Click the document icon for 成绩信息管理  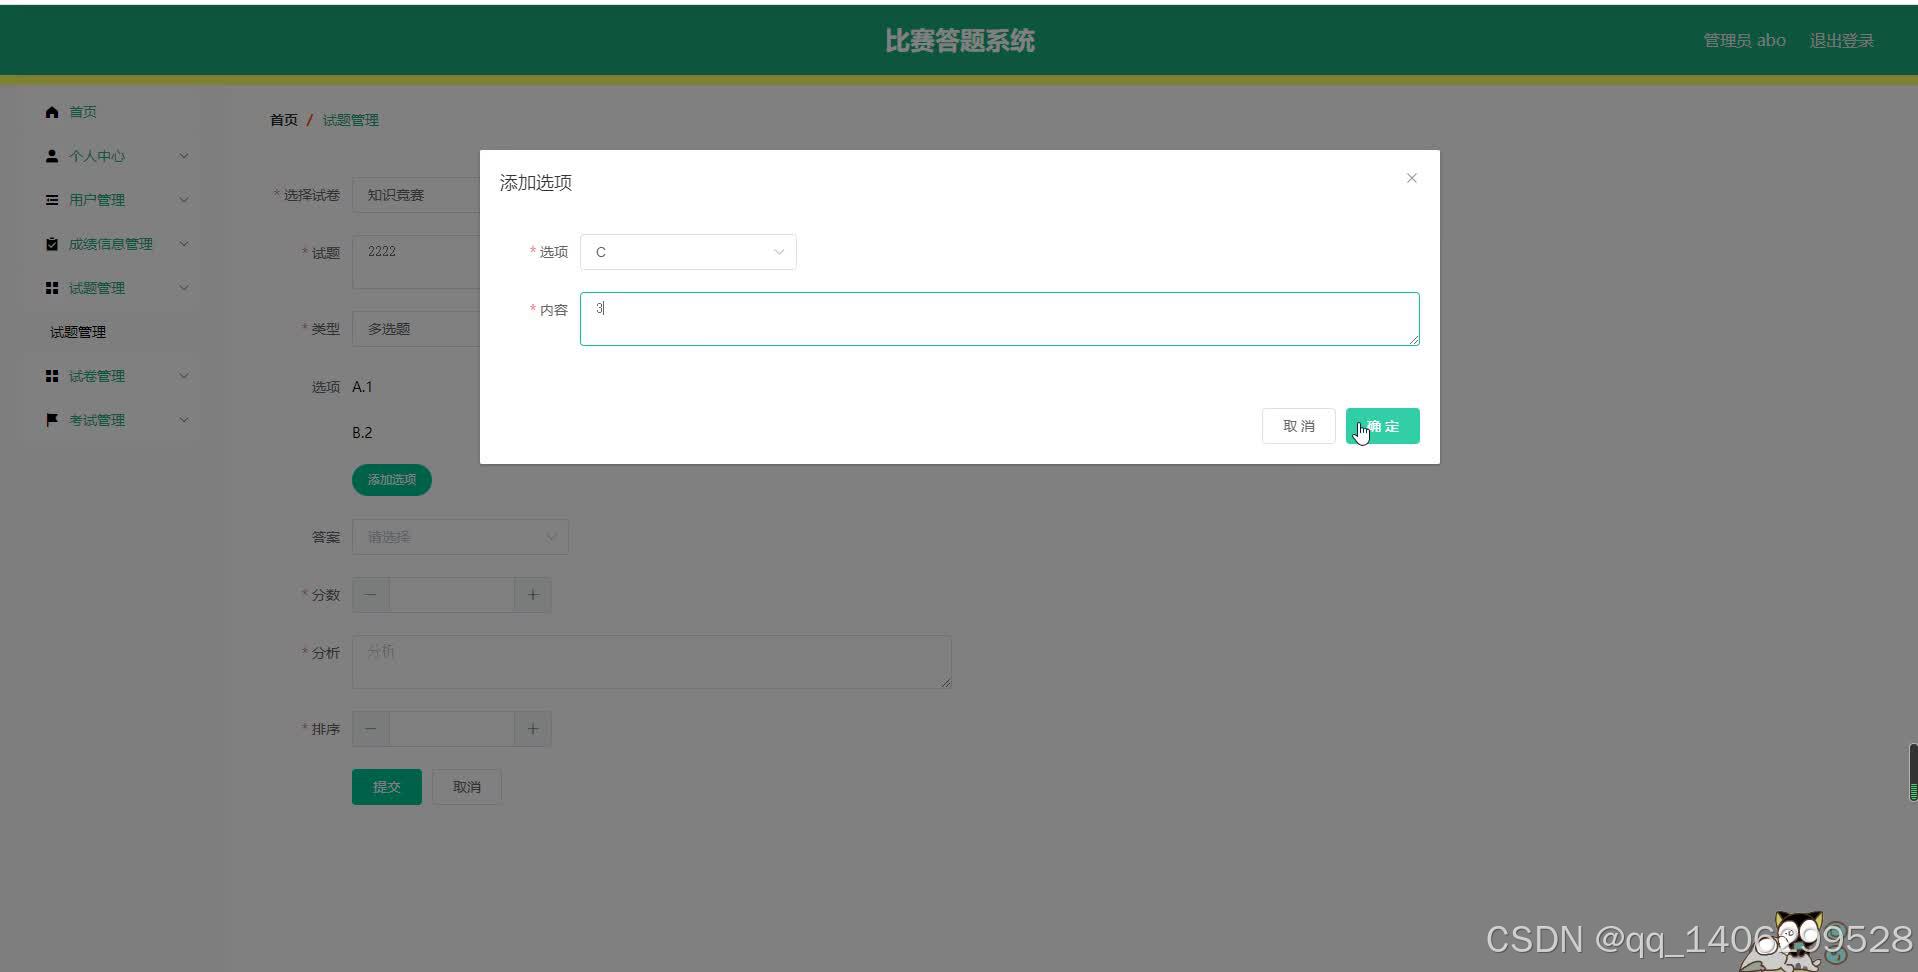point(52,243)
